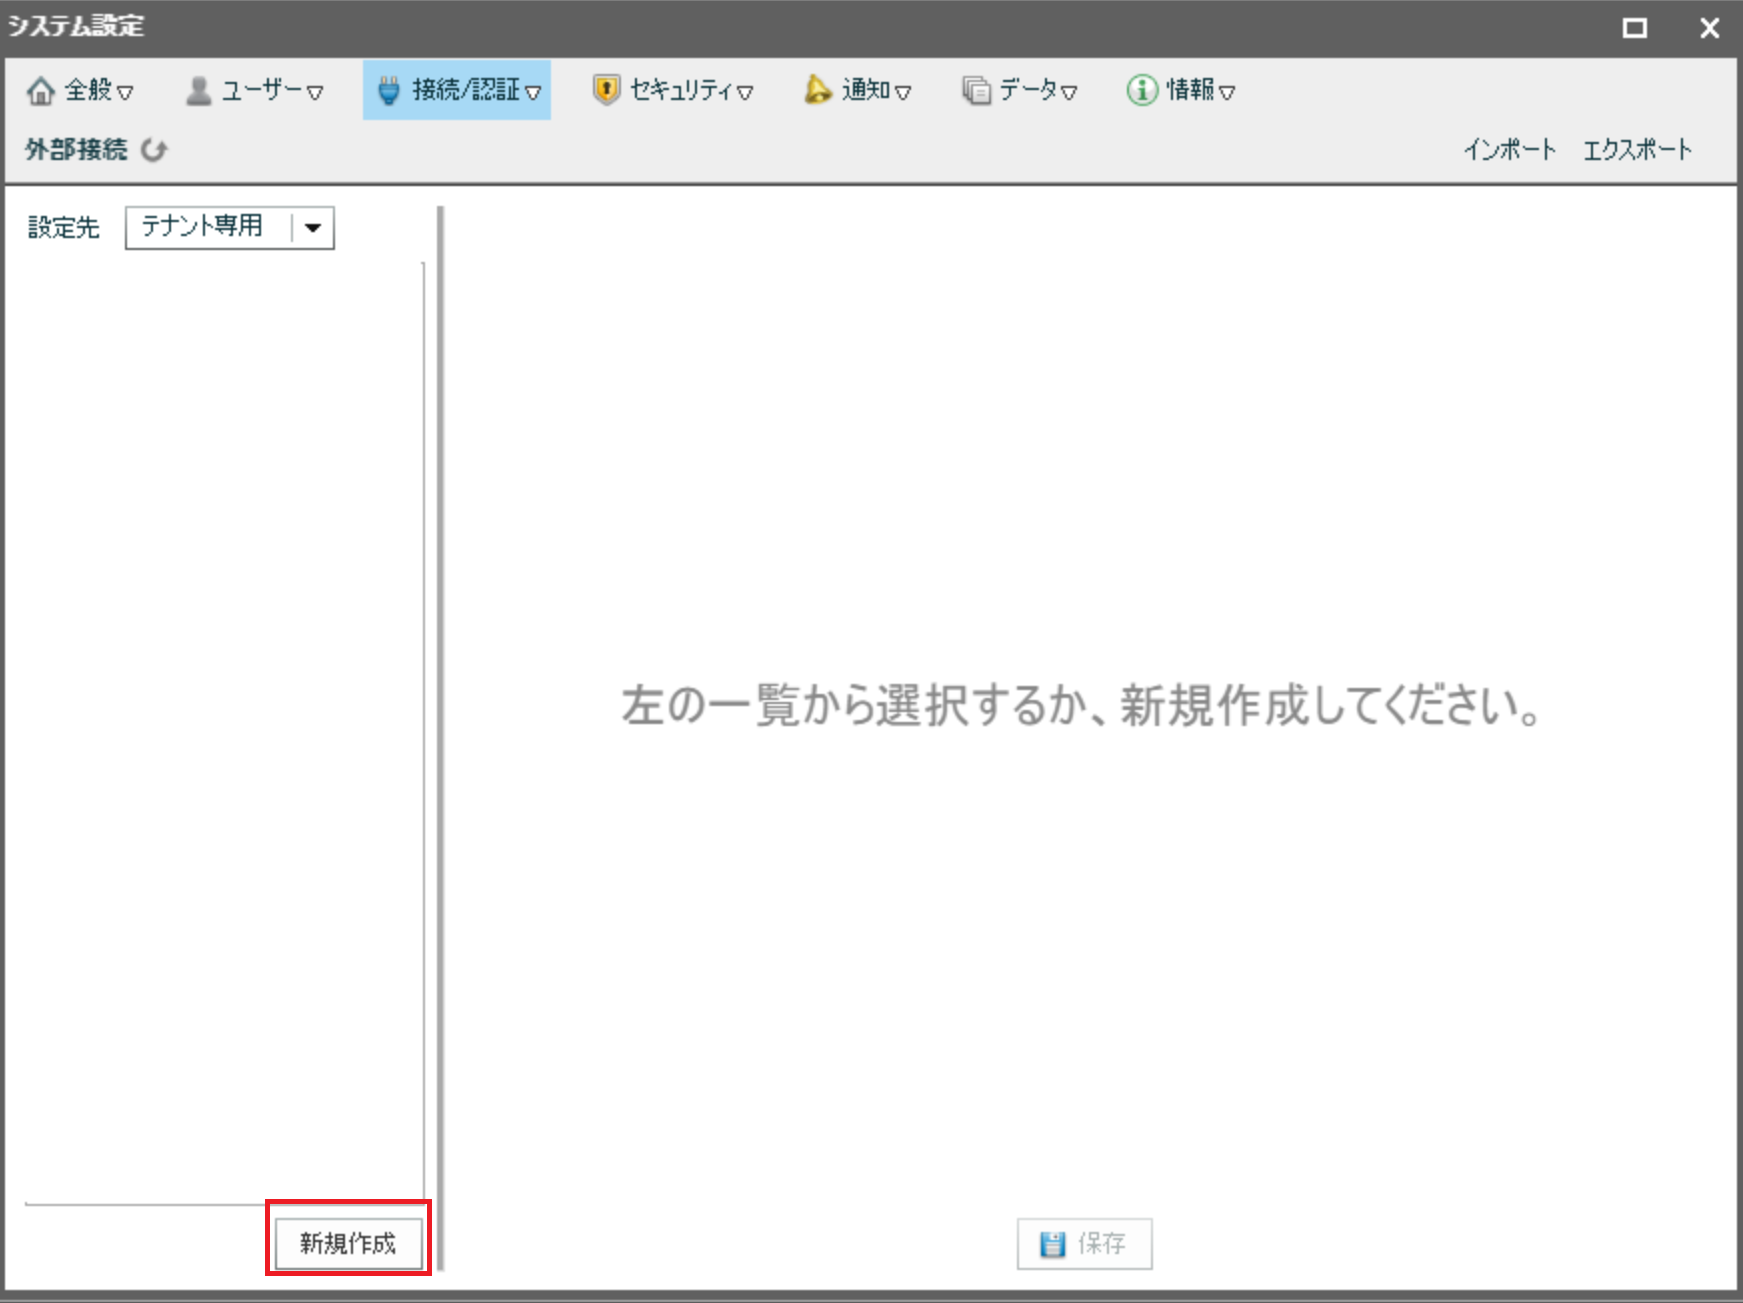Click the 新規作成 button
The width and height of the screenshot is (1743, 1303).
pyautogui.click(x=347, y=1244)
